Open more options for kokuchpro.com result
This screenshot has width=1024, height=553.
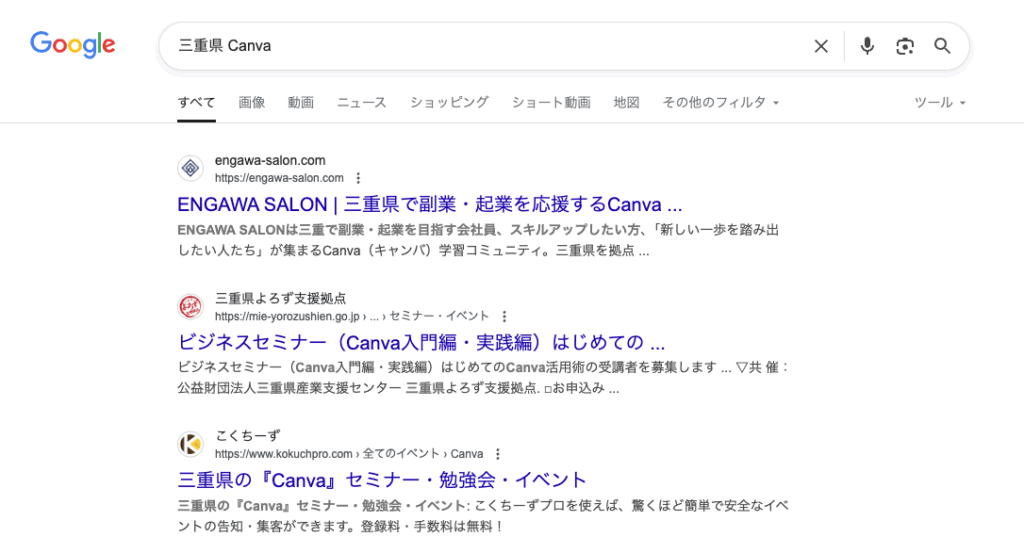(498, 454)
